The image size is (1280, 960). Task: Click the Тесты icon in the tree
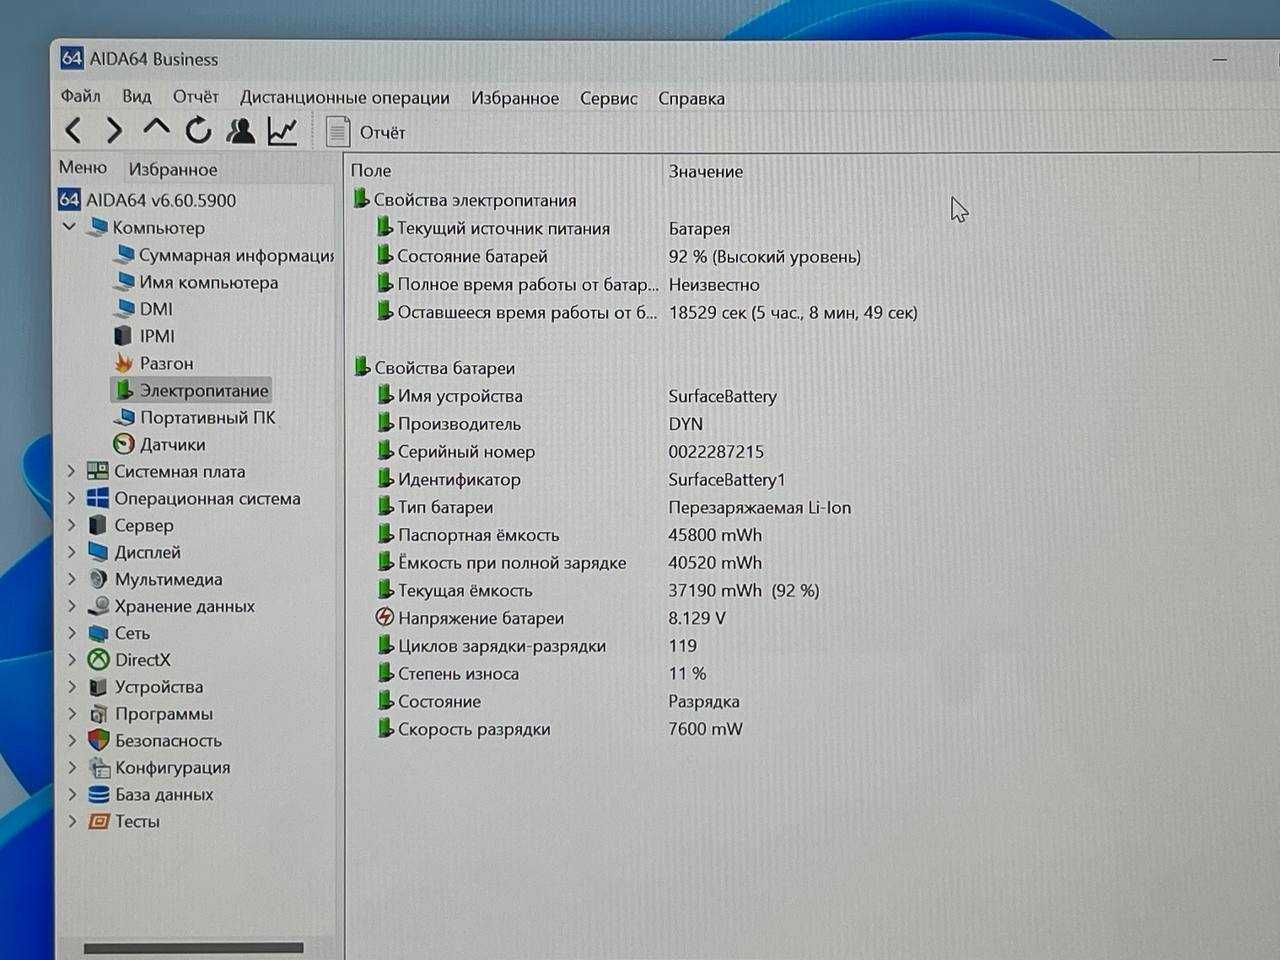coord(98,821)
